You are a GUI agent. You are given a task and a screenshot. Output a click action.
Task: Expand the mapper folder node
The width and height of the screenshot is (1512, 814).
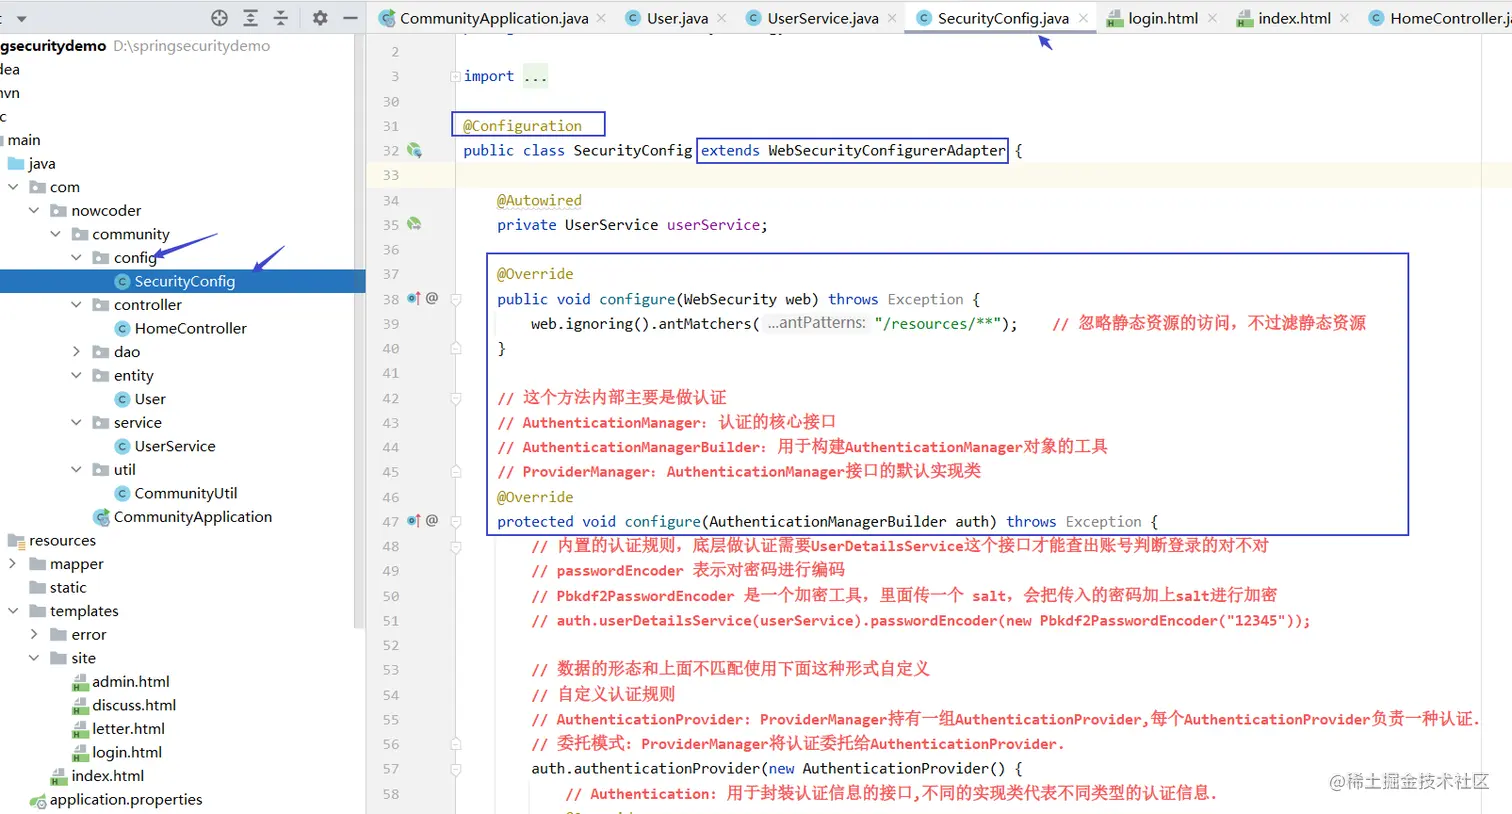point(13,563)
